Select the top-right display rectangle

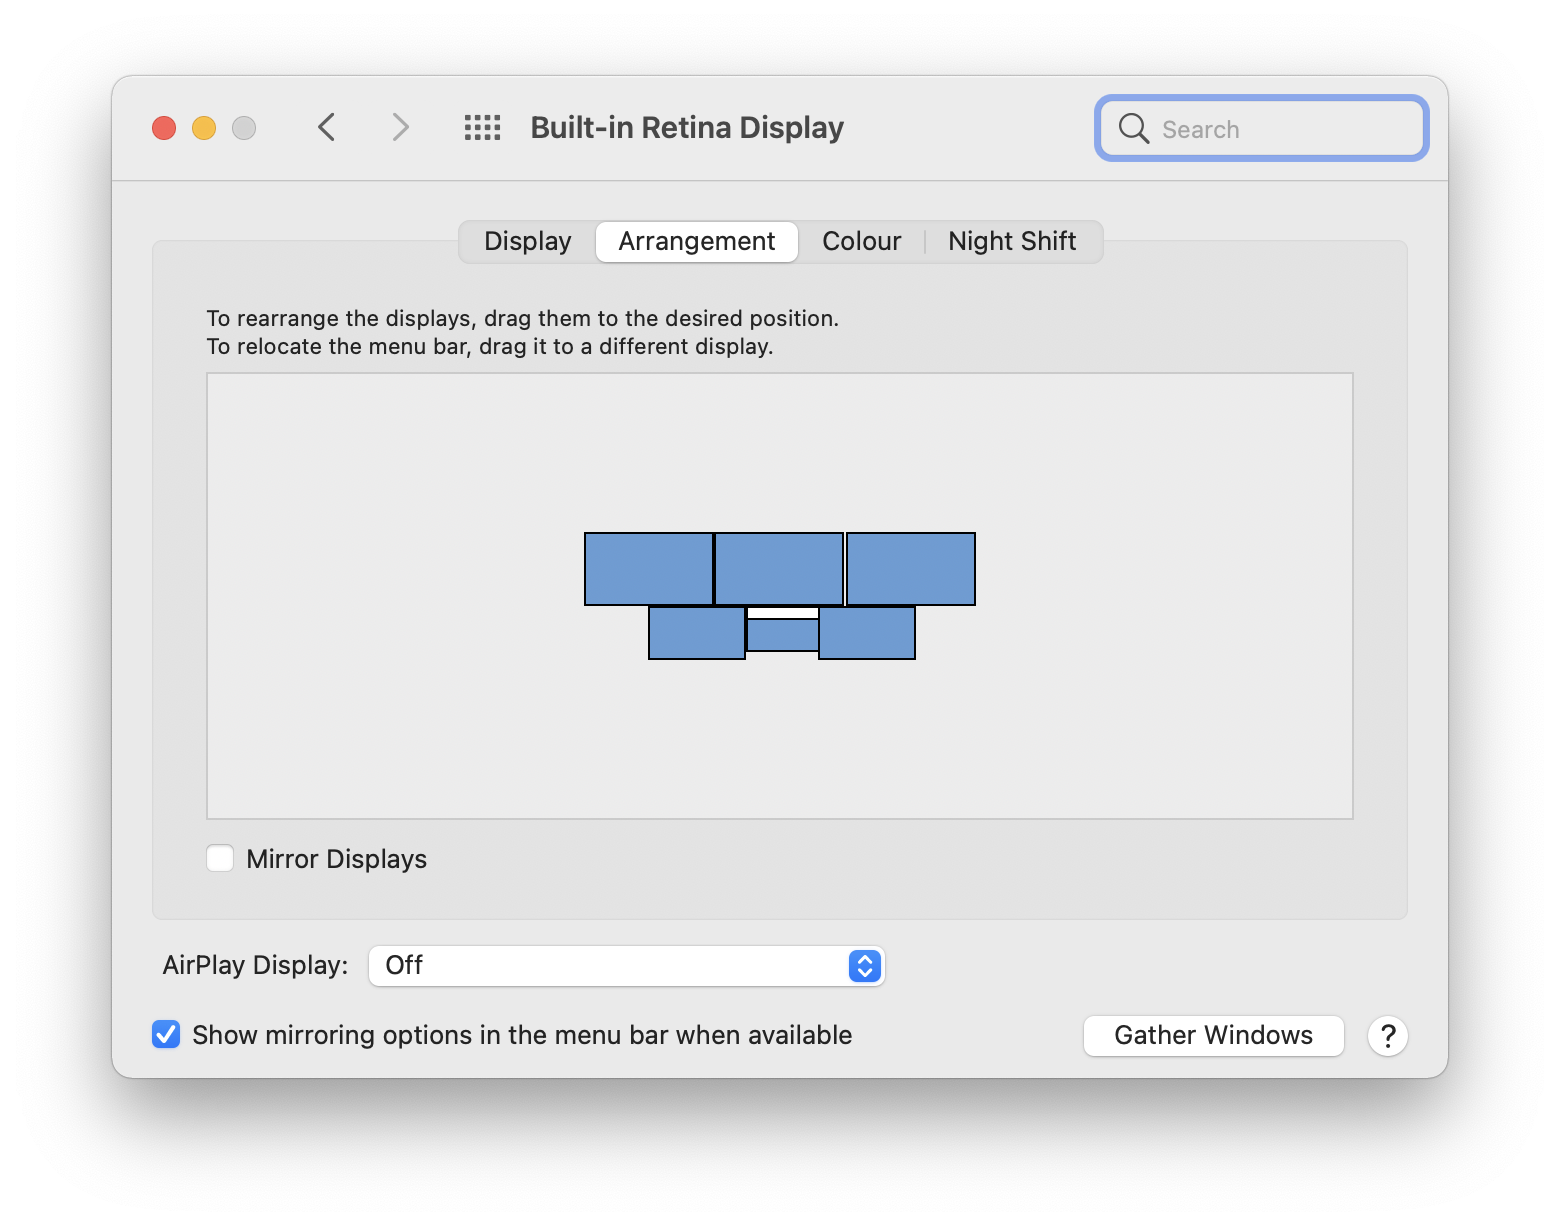(911, 569)
